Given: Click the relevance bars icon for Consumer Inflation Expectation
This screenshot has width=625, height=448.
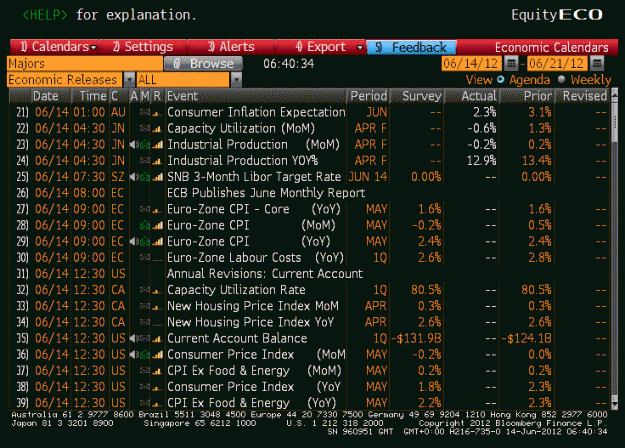Looking at the screenshot, I should pos(157,114).
